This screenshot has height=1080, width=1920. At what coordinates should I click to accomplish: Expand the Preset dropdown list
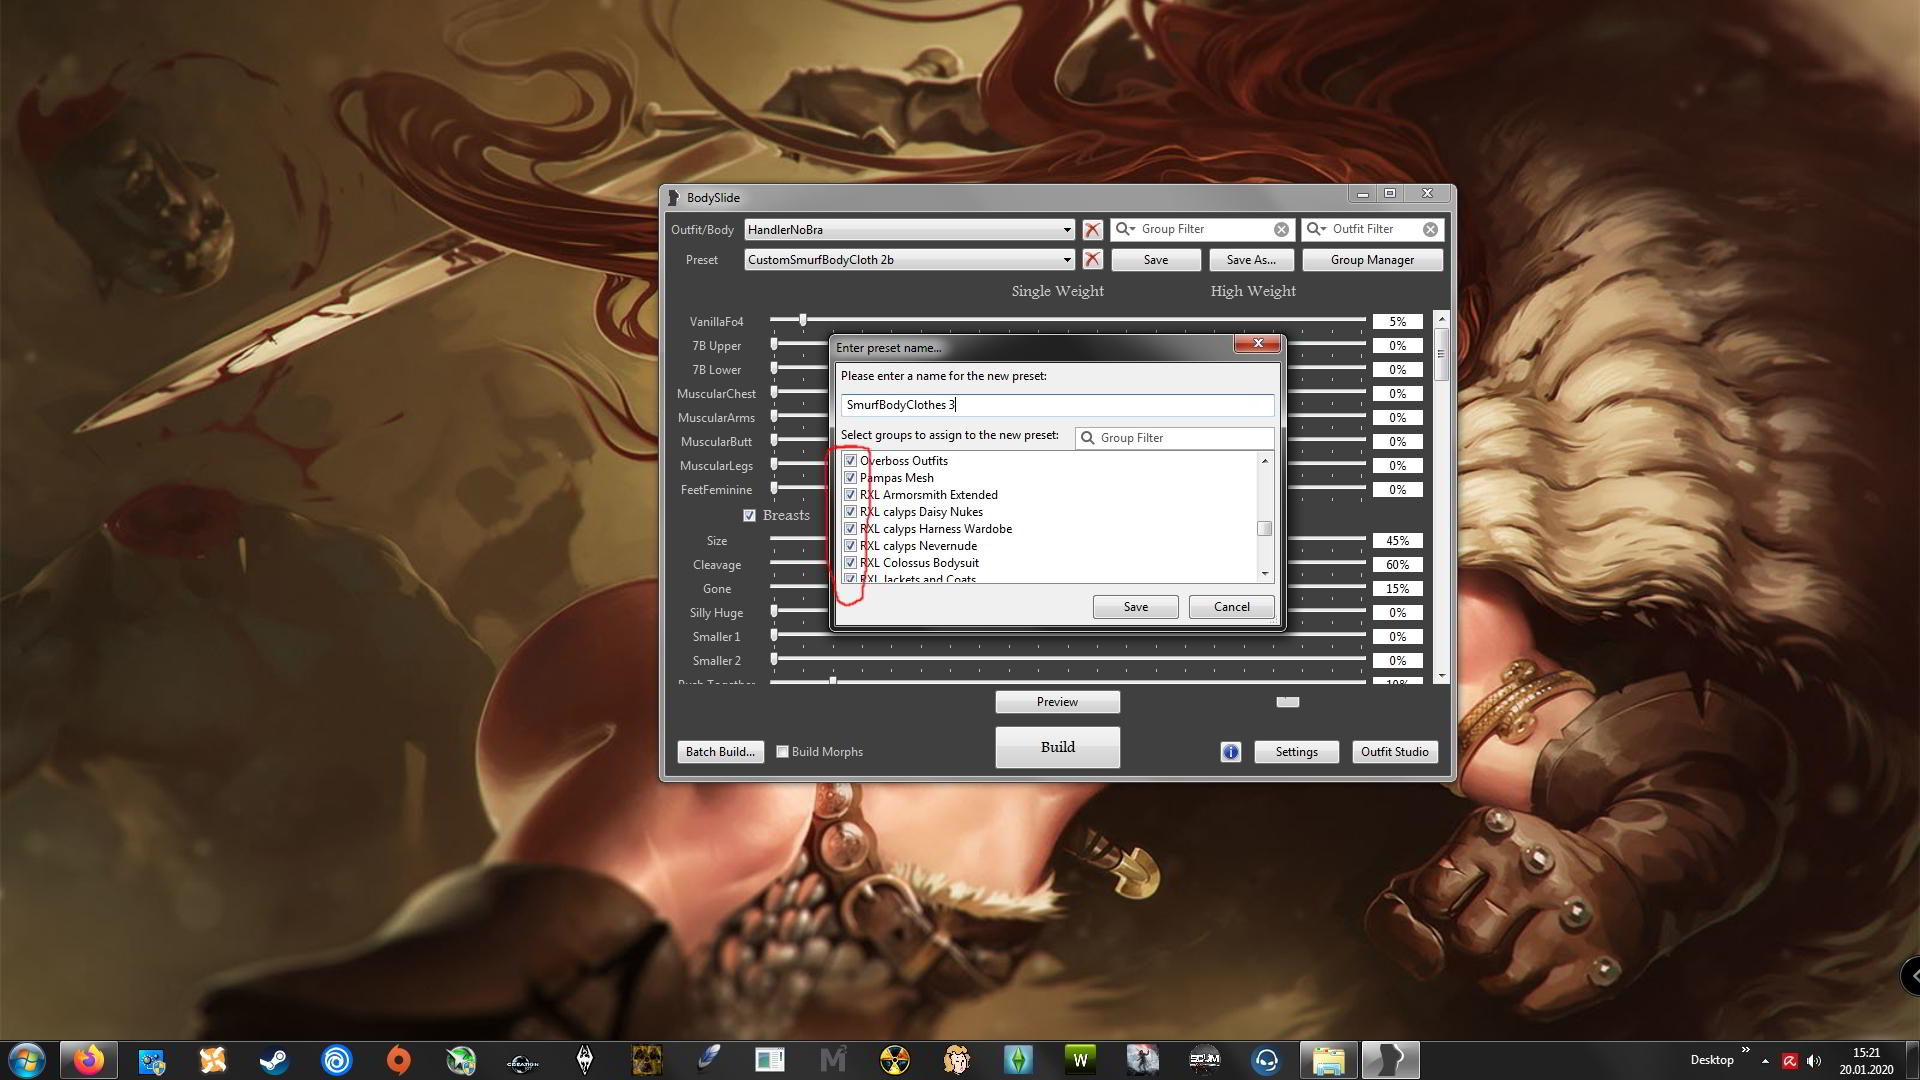[1066, 260]
